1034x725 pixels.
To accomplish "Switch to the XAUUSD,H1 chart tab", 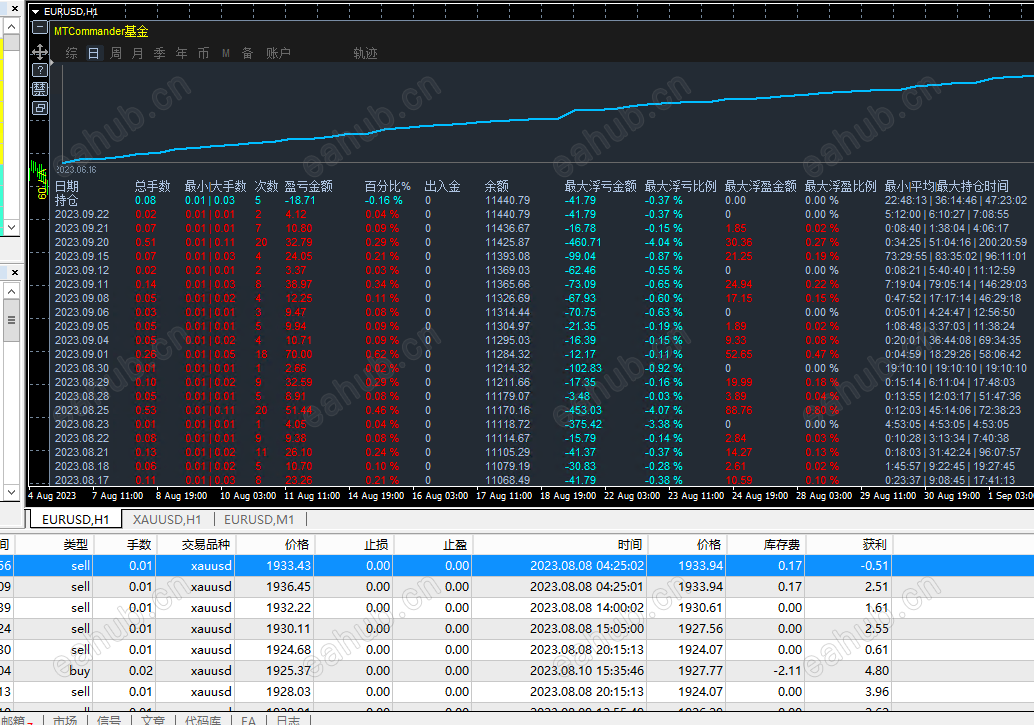I will (x=167, y=519).
